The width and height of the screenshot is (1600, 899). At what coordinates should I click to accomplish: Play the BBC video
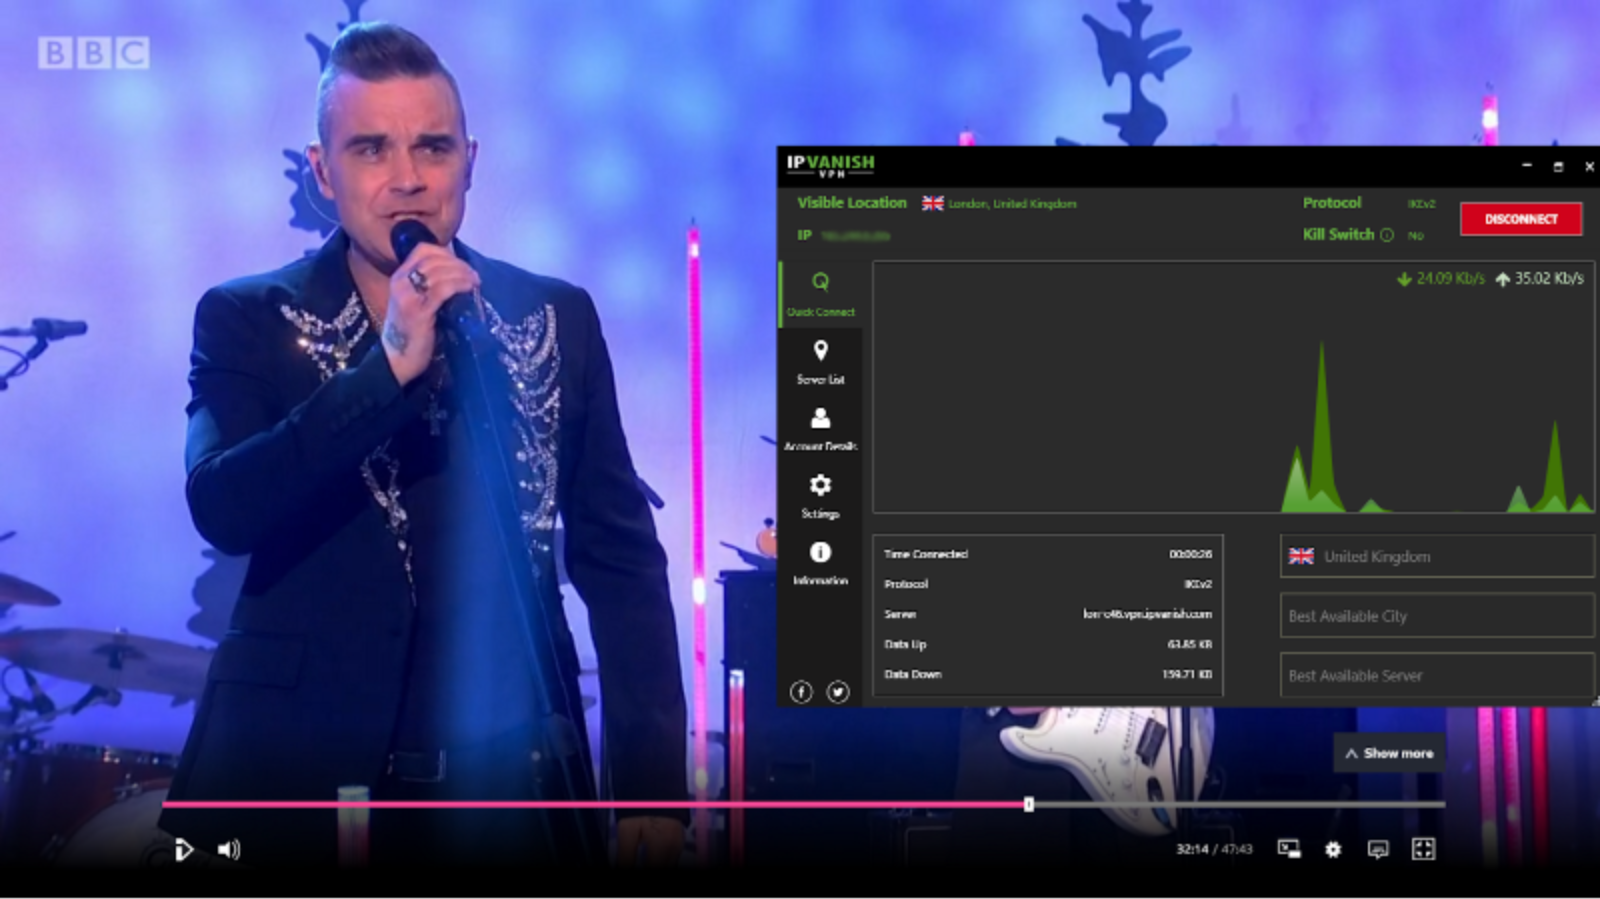point(183,850)
